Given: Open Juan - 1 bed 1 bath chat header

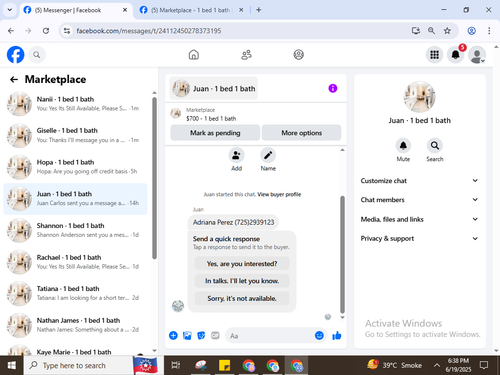Looking at the screenshot, I should [214, 88].
